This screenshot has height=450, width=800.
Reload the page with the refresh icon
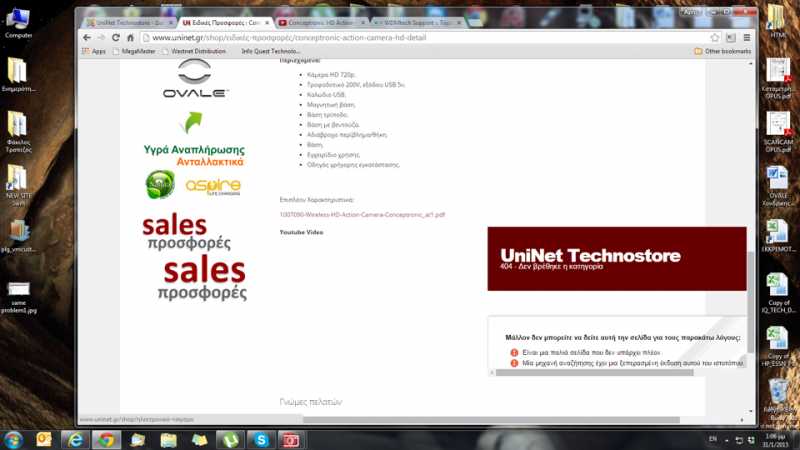[116, 38]
